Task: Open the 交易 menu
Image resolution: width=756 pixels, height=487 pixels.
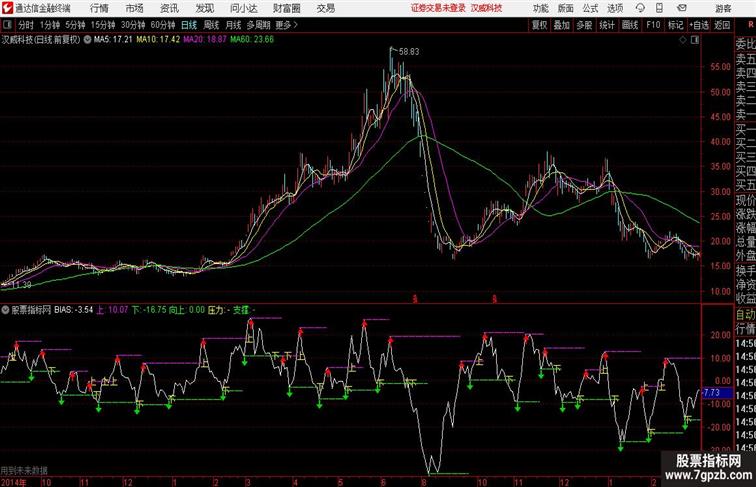Action: [325, 8]
